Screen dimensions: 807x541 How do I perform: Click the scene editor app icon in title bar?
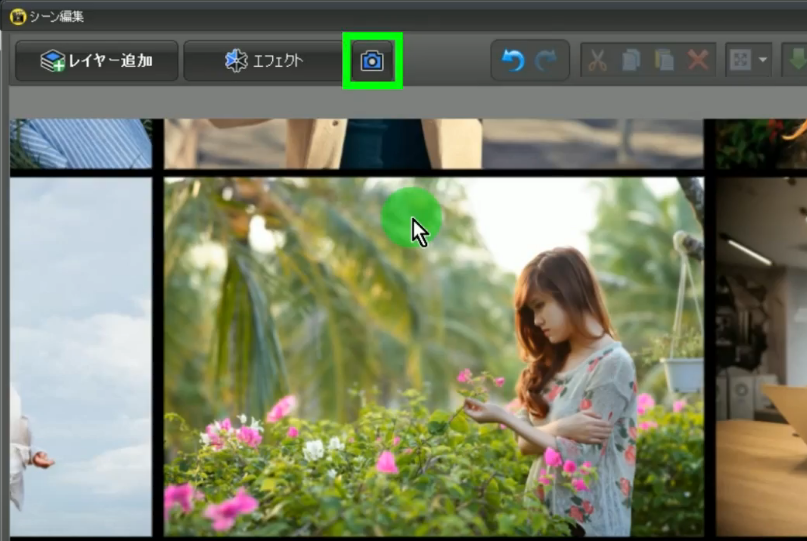17,15
